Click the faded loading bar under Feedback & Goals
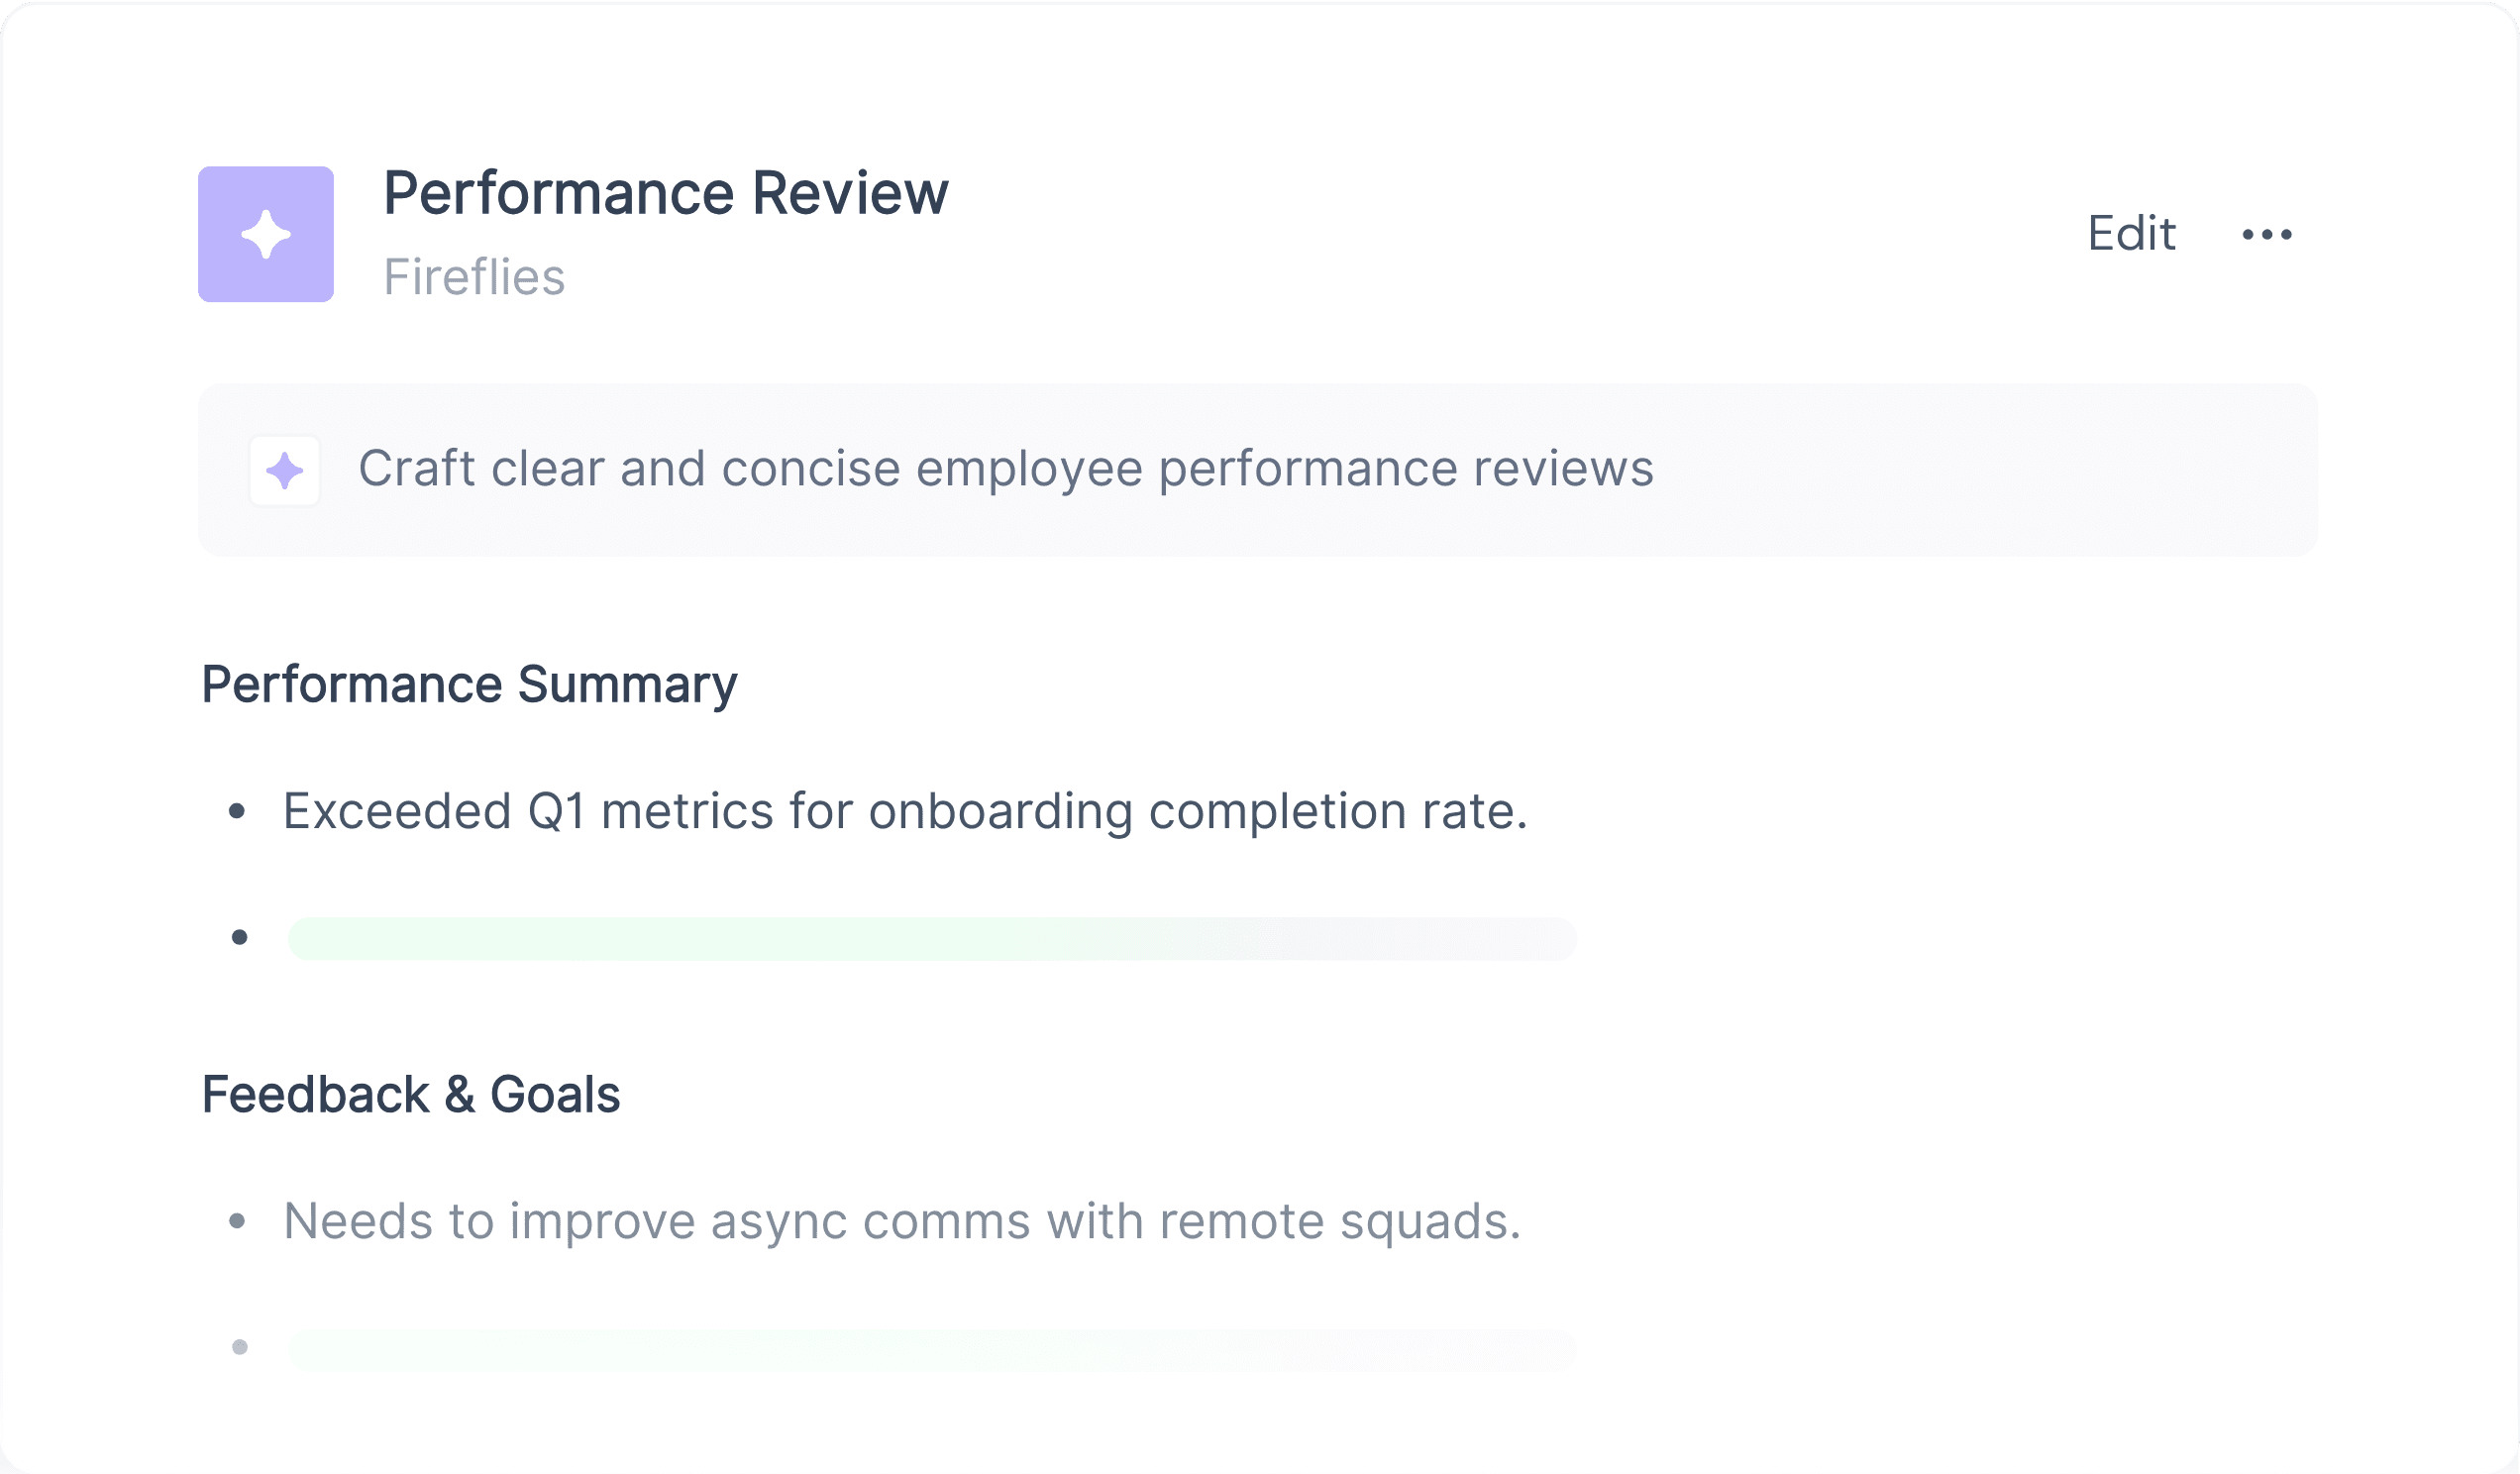This screenshot has width=2520, height=1474. point(932,1350)
